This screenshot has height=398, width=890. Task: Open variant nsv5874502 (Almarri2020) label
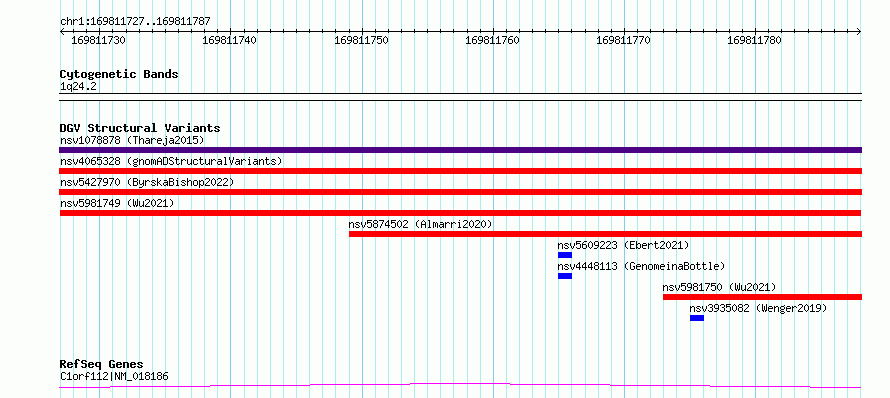(x=421, y=224)
